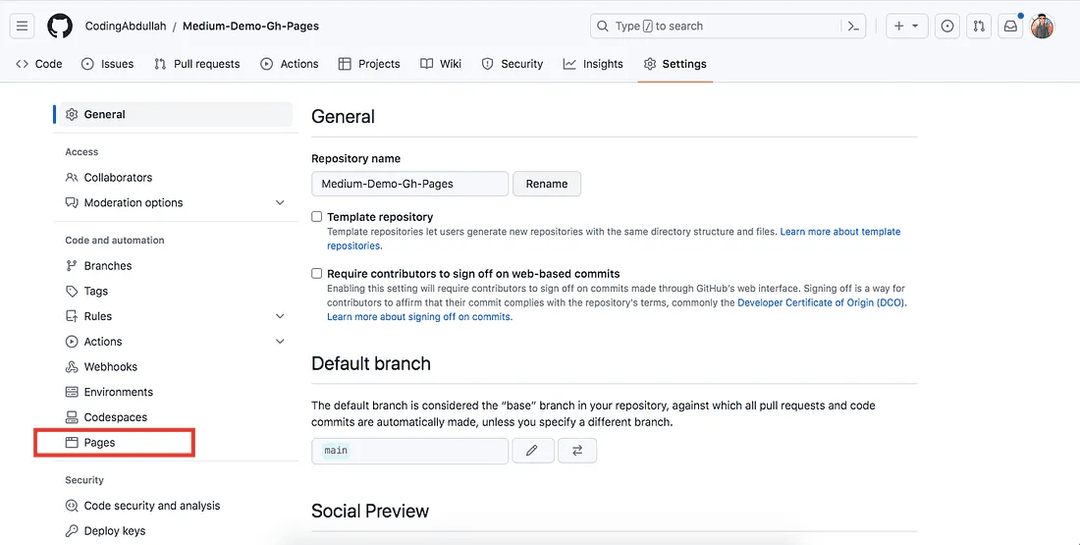Click the user profile avatar

(1043, 26)
